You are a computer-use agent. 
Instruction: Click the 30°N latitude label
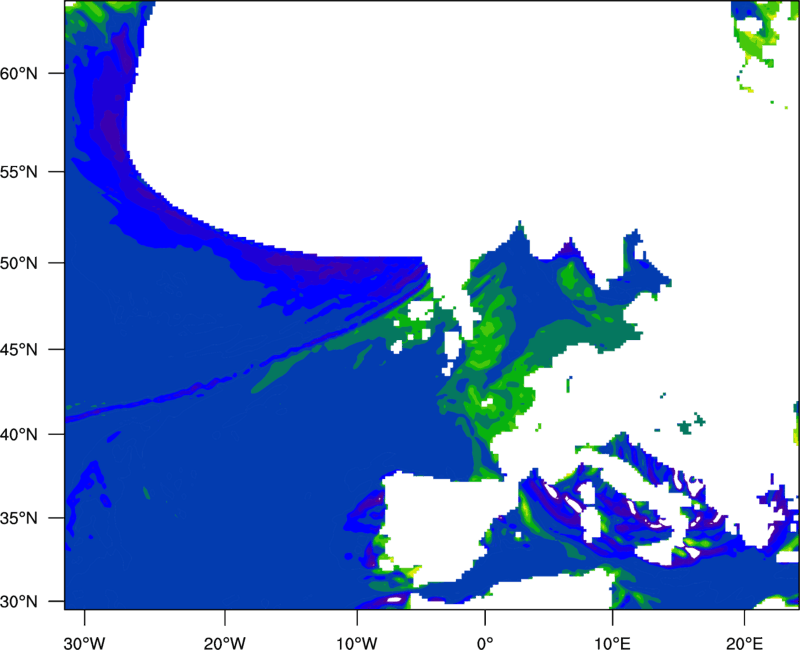click(18, 602)
